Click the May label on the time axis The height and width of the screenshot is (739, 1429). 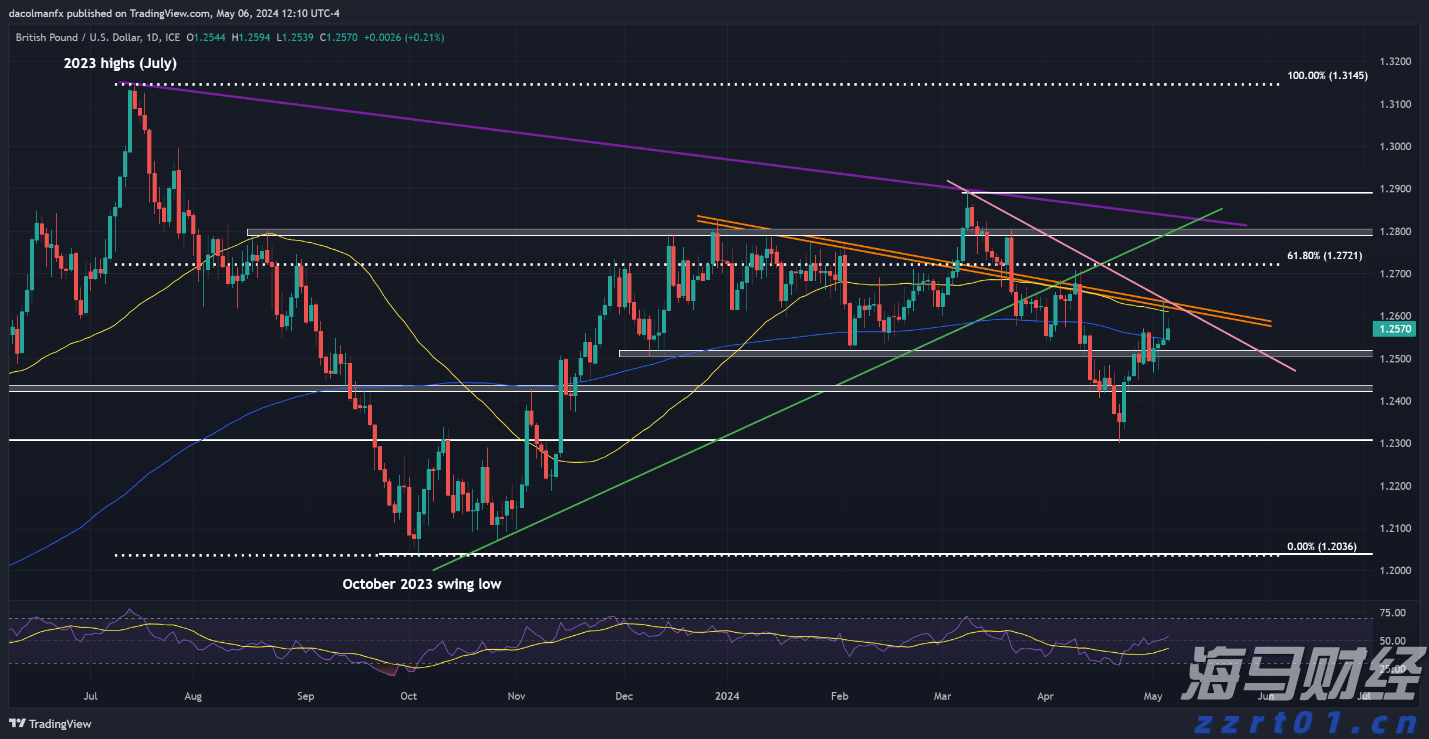pos(1153,694)
